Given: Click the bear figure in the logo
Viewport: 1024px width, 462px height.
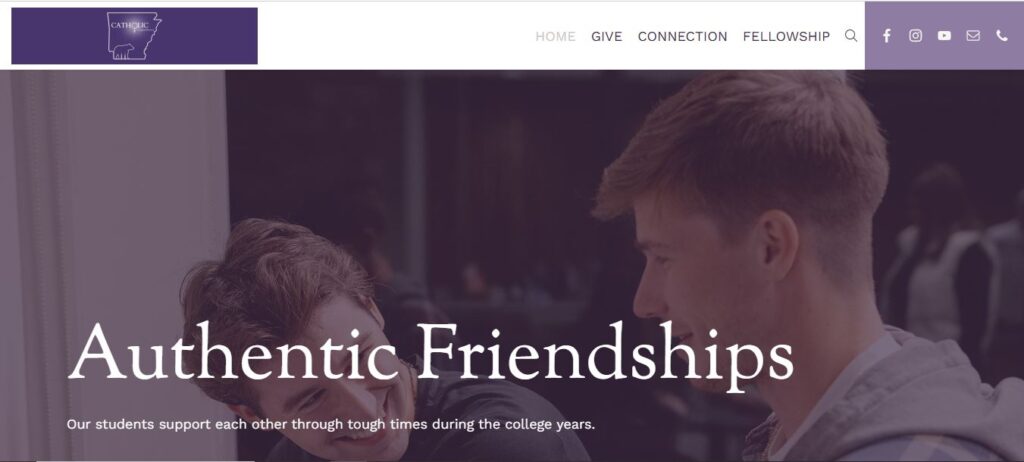Looking at the screenshot, I should 124,50.
